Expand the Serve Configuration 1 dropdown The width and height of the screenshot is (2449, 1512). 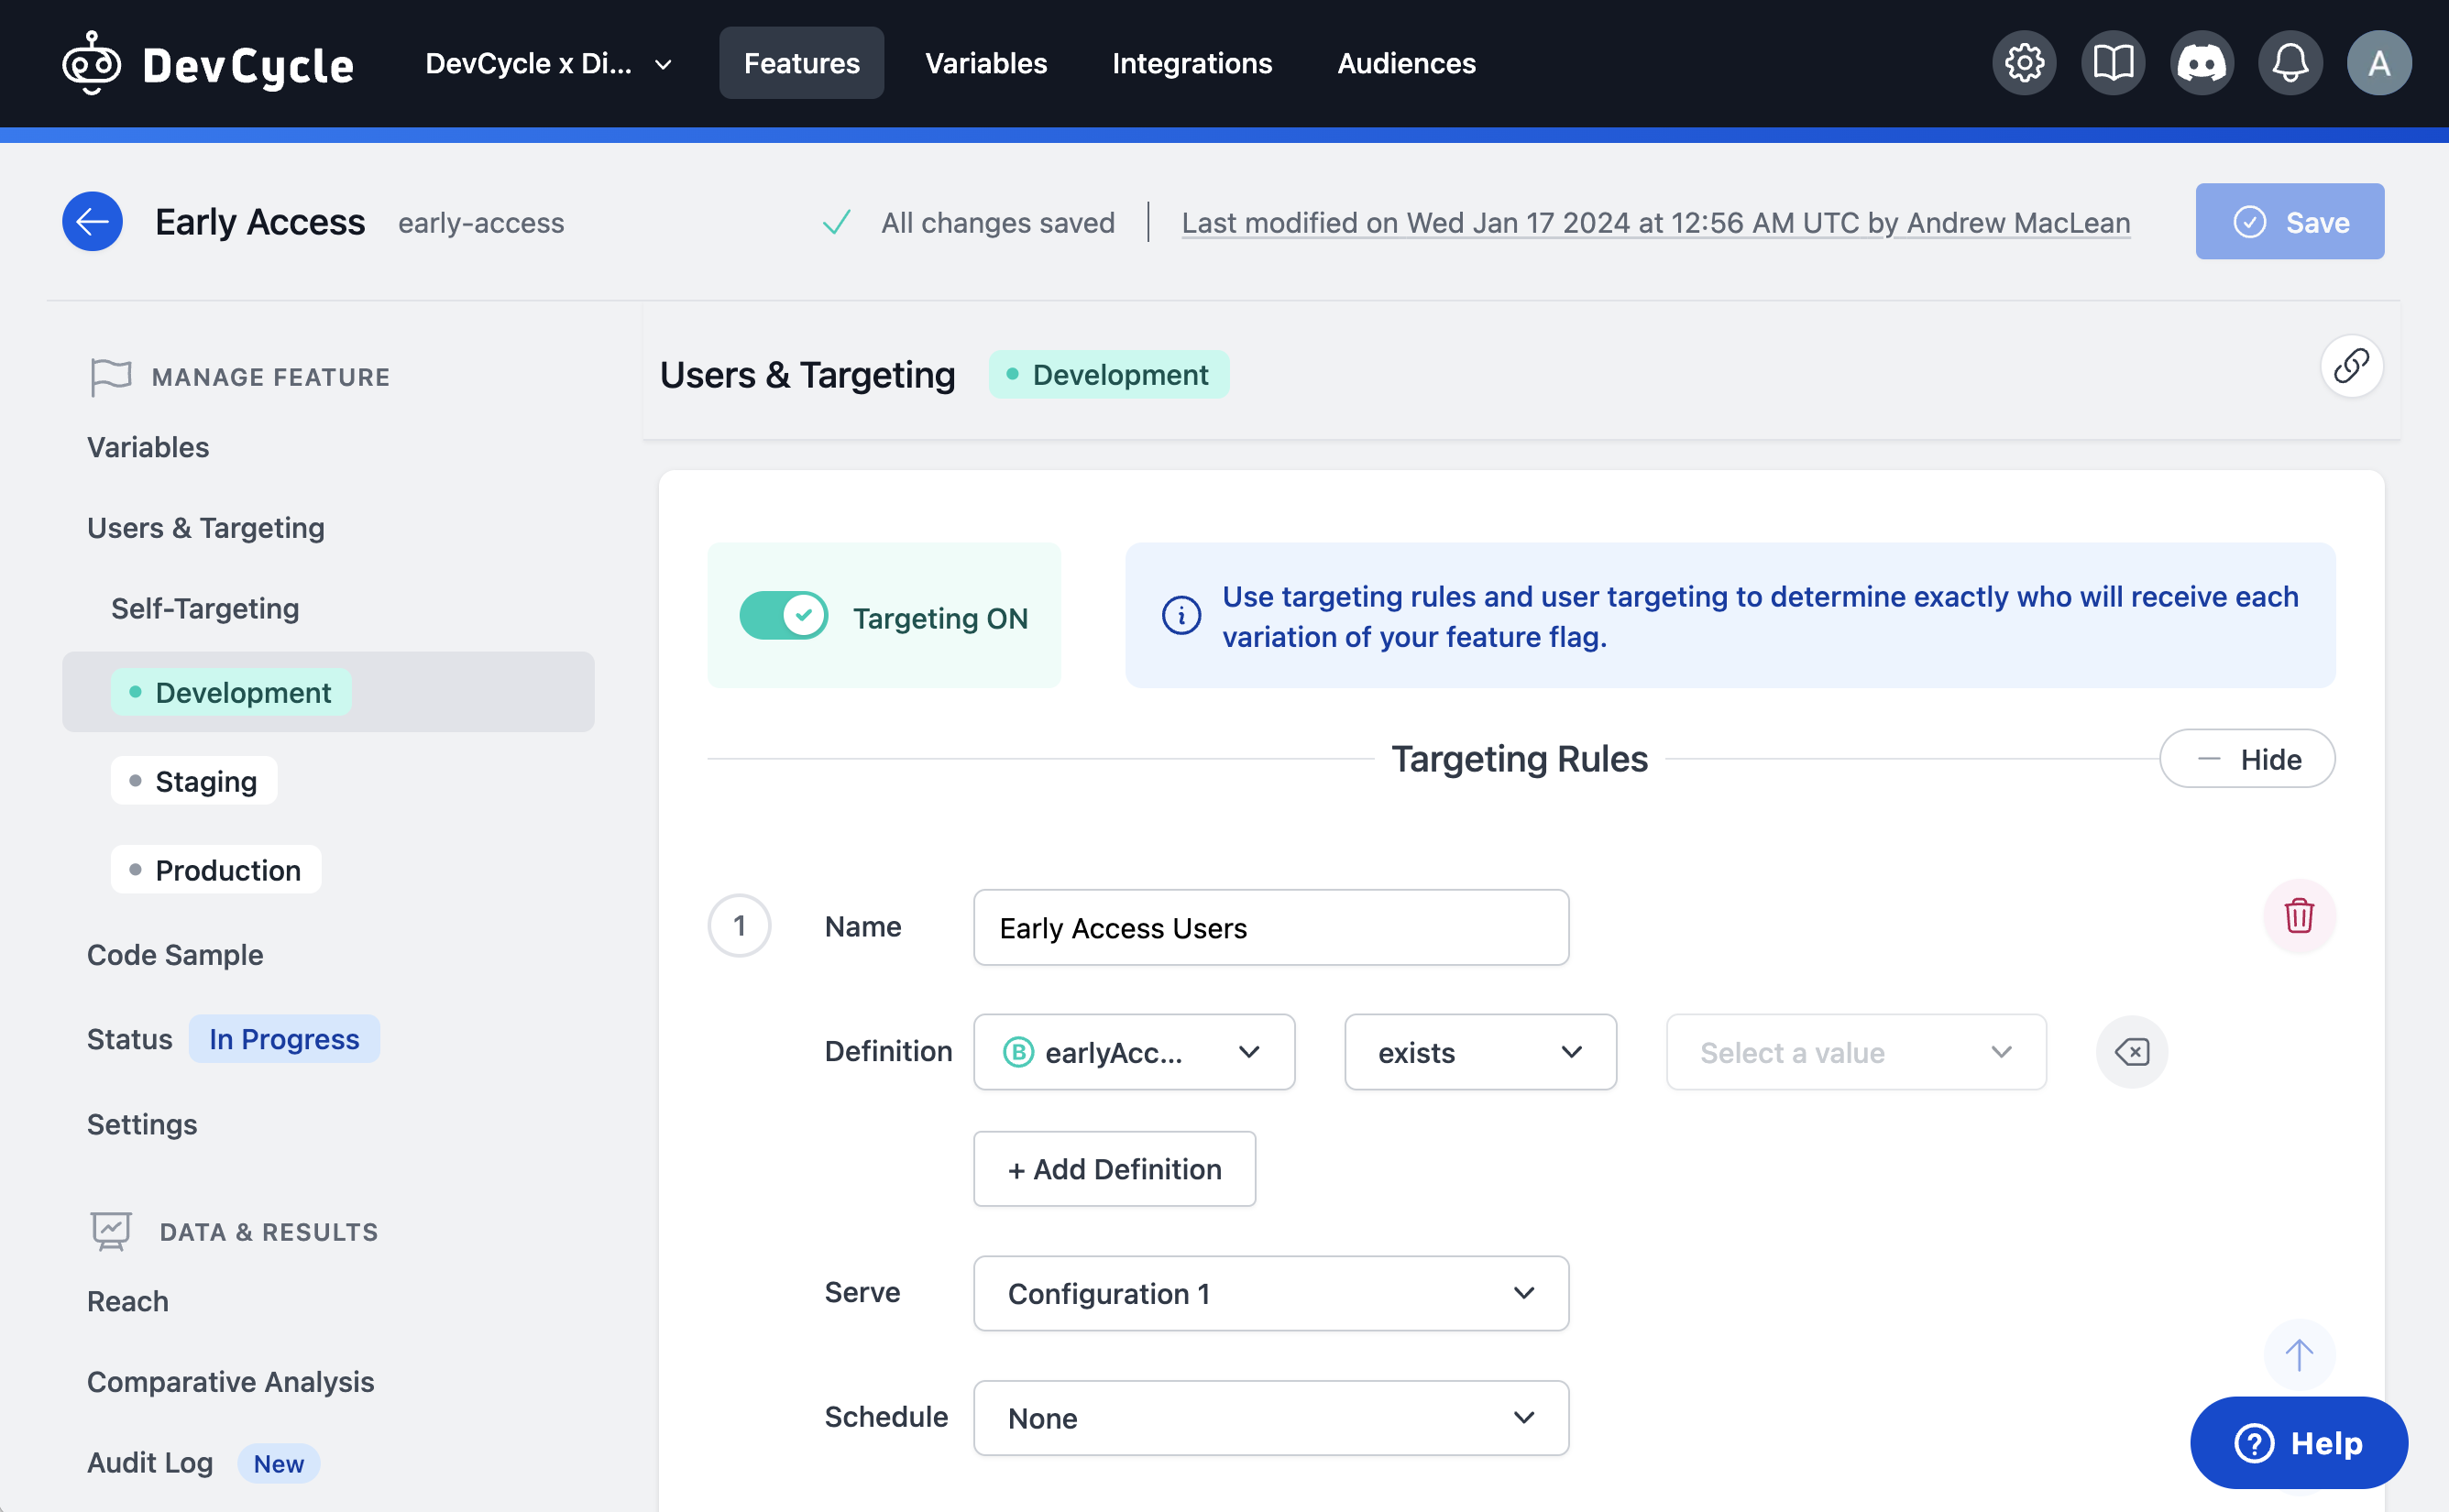pos(1519,1294)
